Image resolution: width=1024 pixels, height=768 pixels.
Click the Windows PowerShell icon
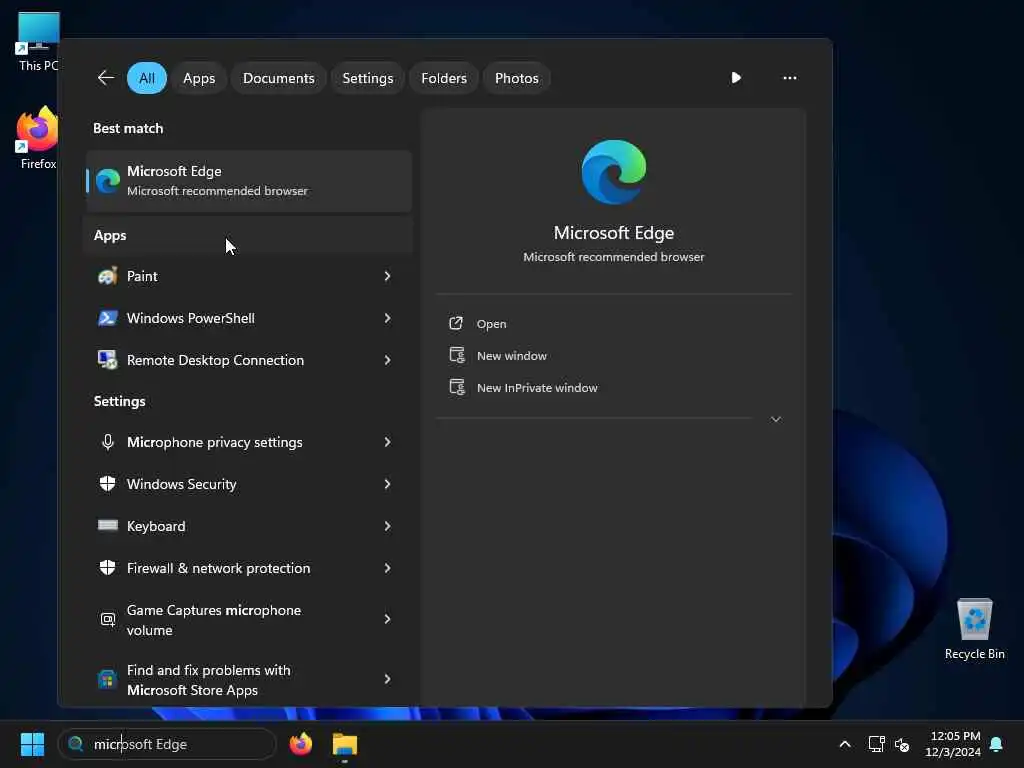[x=108, y=318]
